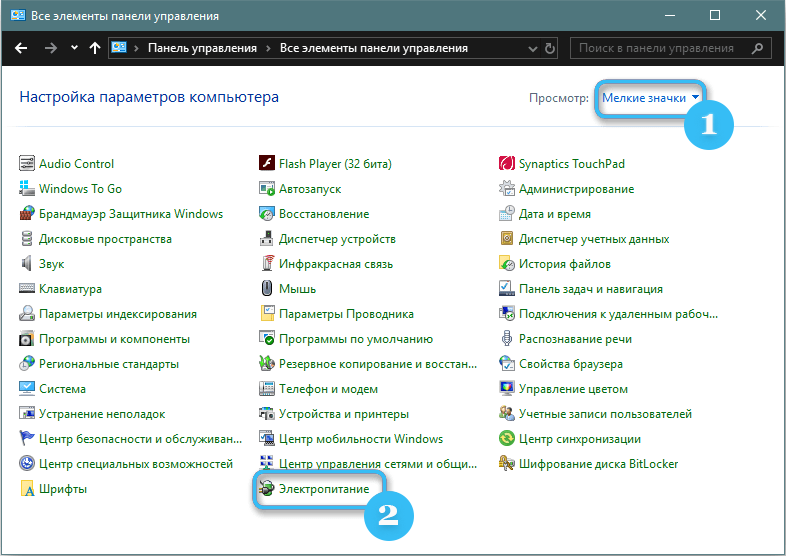Image resolution: width=786 pixels, height=556 pixels.
Task: Go up one folder level
Action: click(95, 48)
